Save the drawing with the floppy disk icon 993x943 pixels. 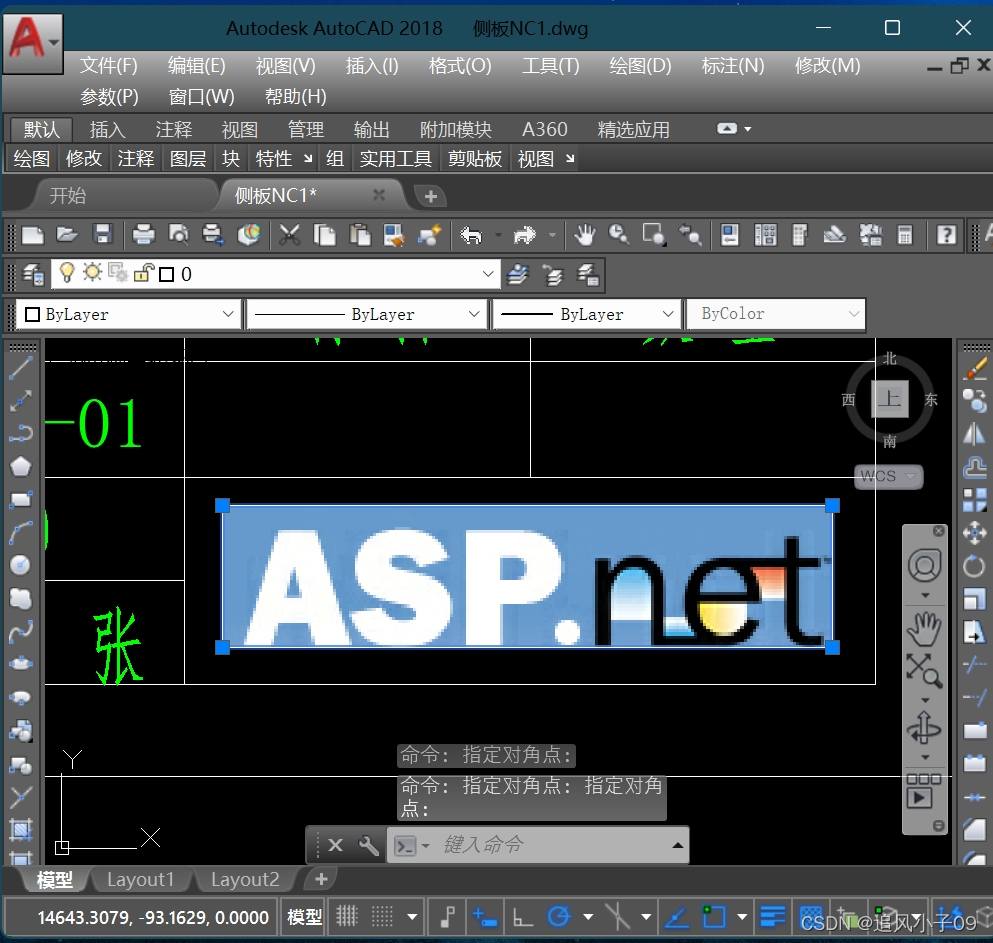tap(103, 236)
